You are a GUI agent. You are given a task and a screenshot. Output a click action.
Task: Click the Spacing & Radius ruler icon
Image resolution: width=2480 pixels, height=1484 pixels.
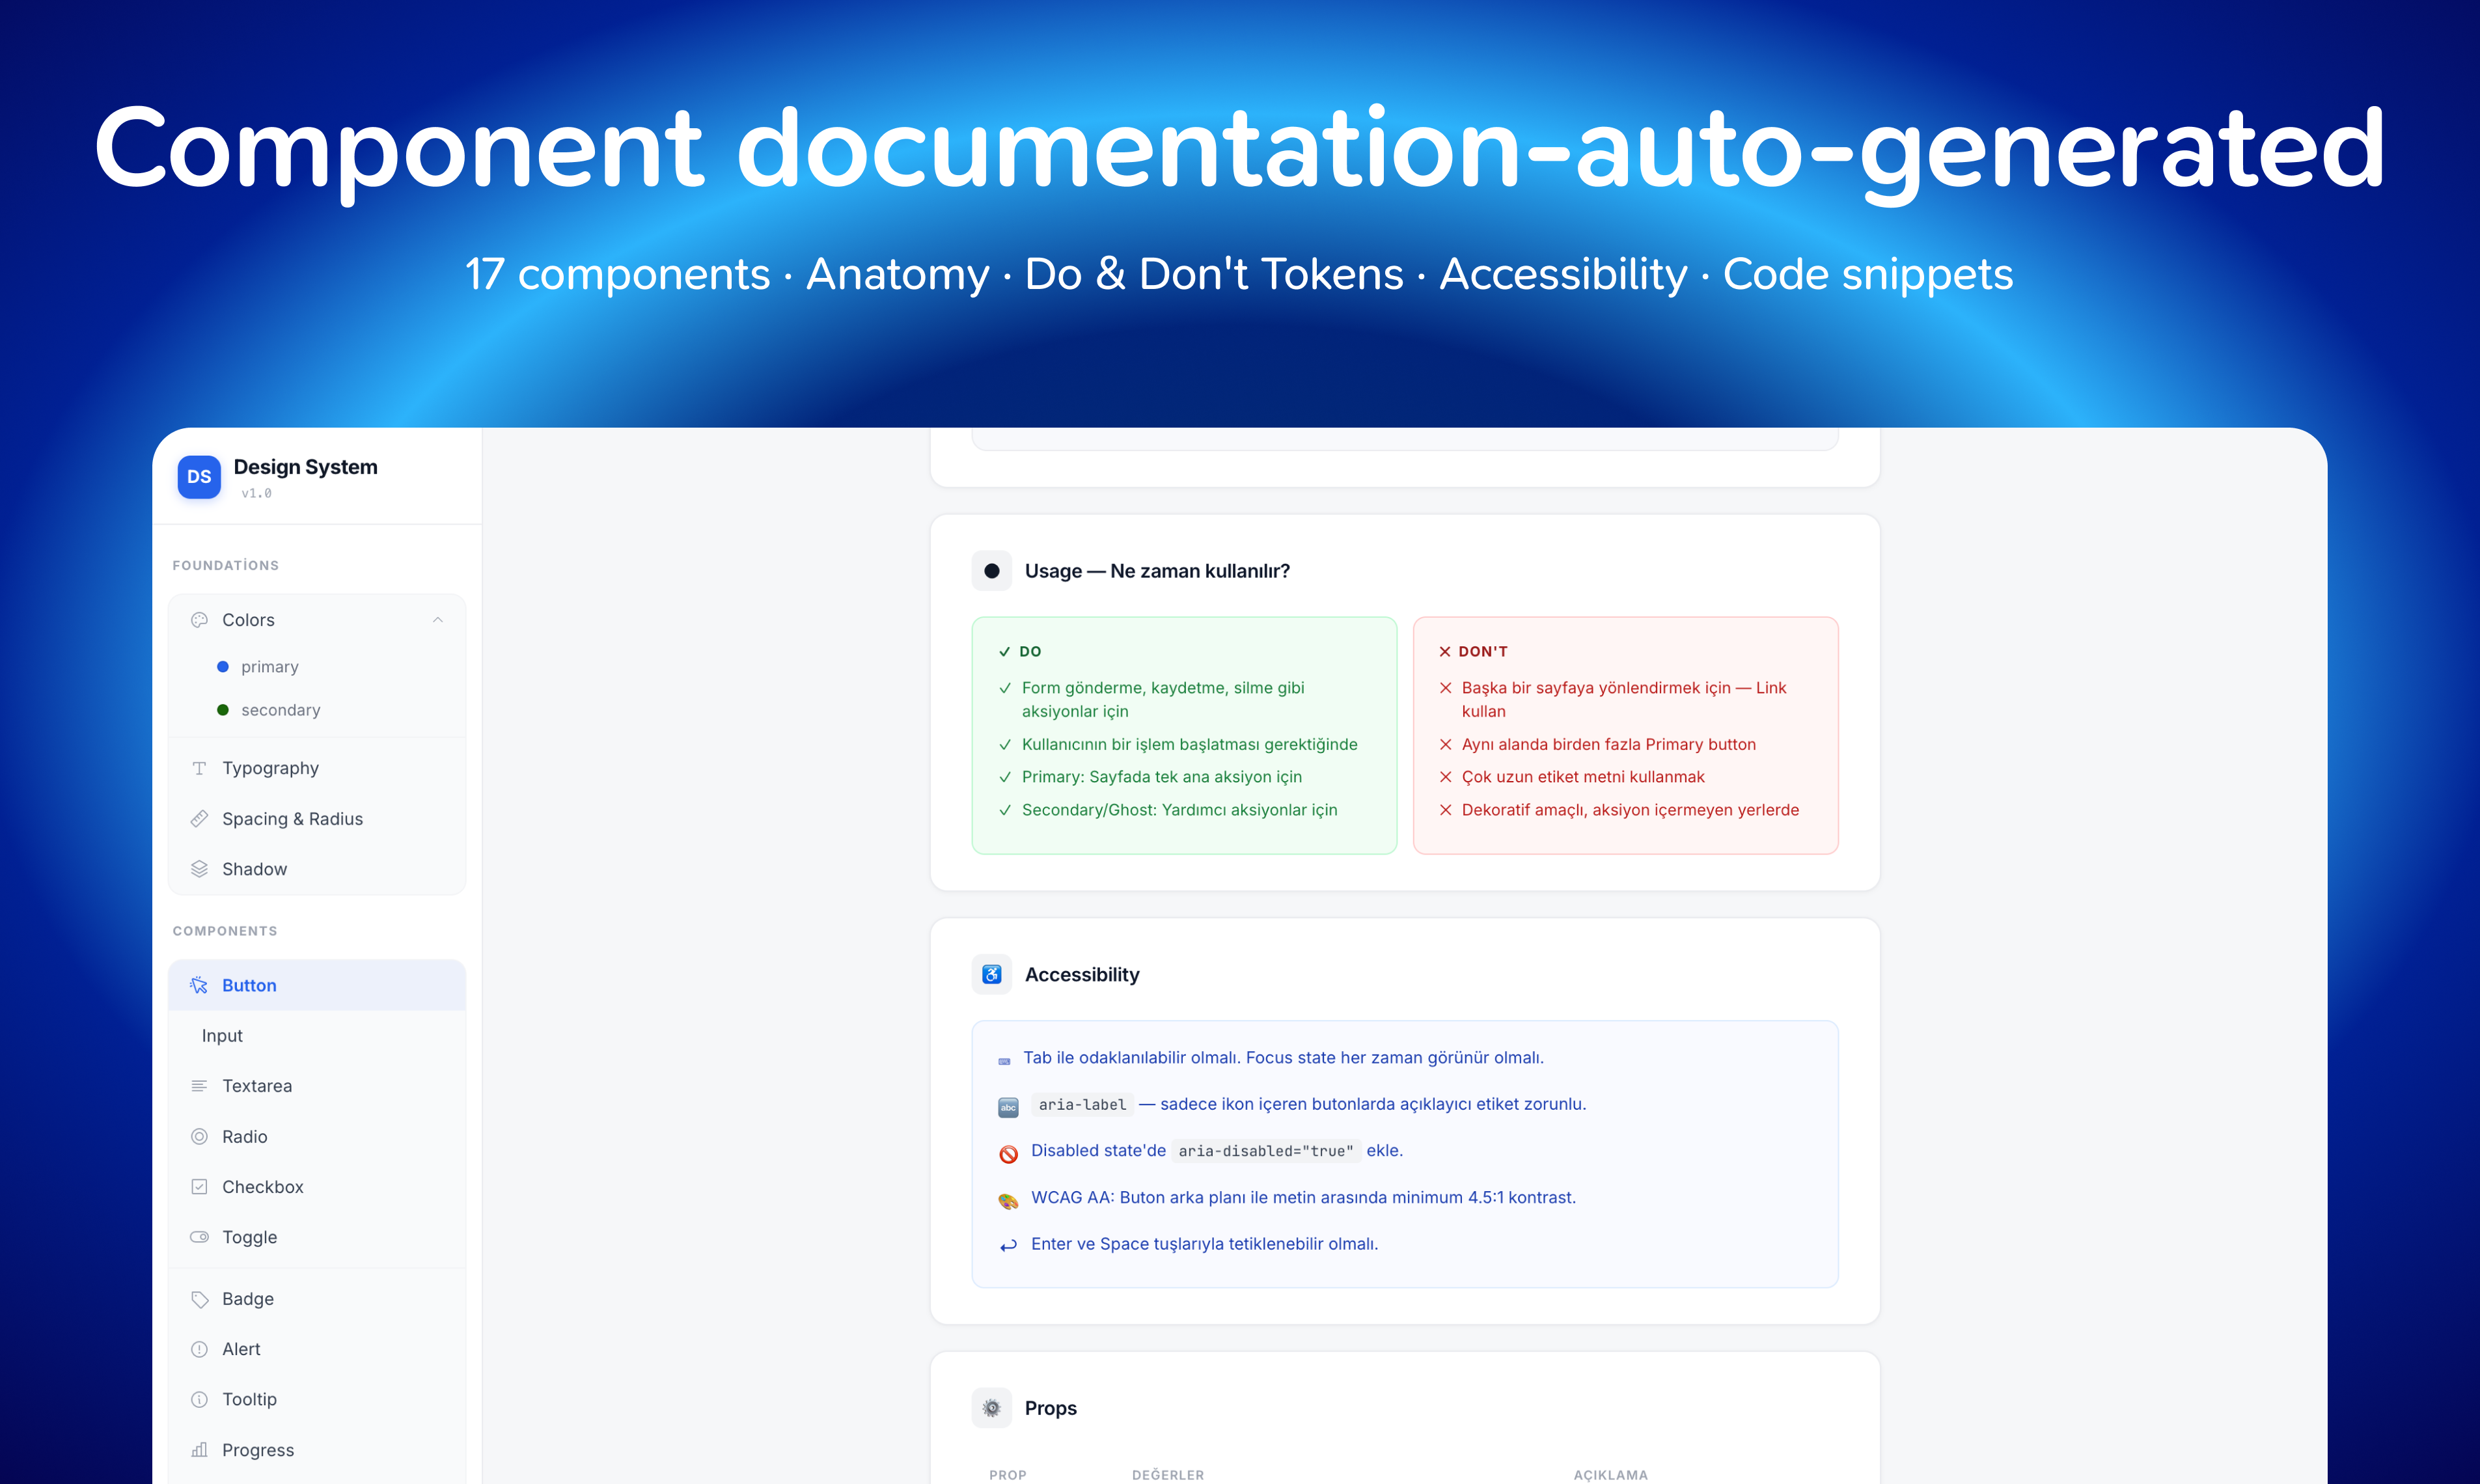199,819
